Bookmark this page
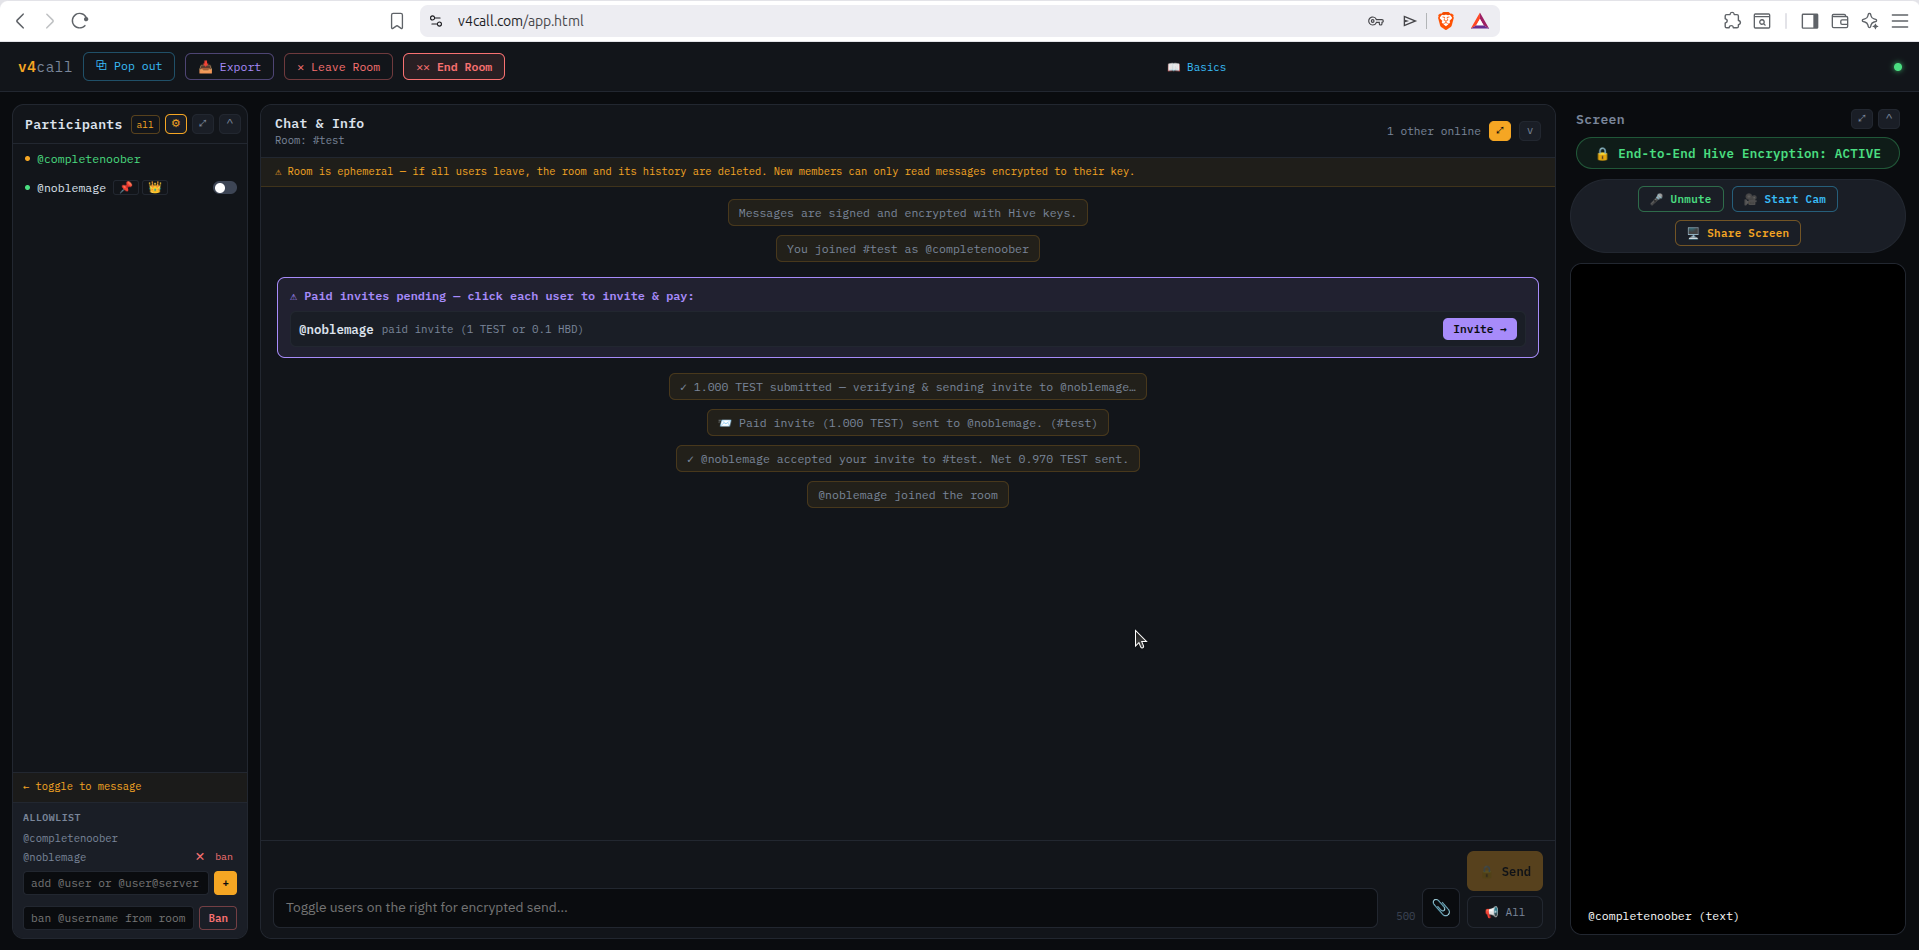Image resolution: width=1919 pixels, height=950 pixels. [397, 21]
